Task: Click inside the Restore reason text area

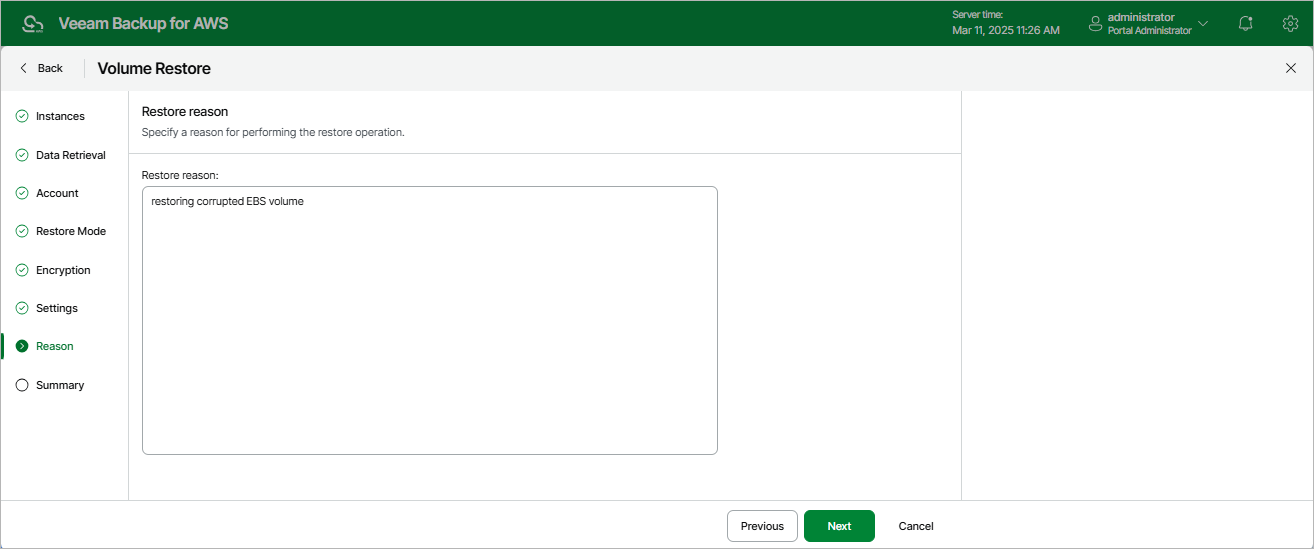Action: (x=430, y=320)
